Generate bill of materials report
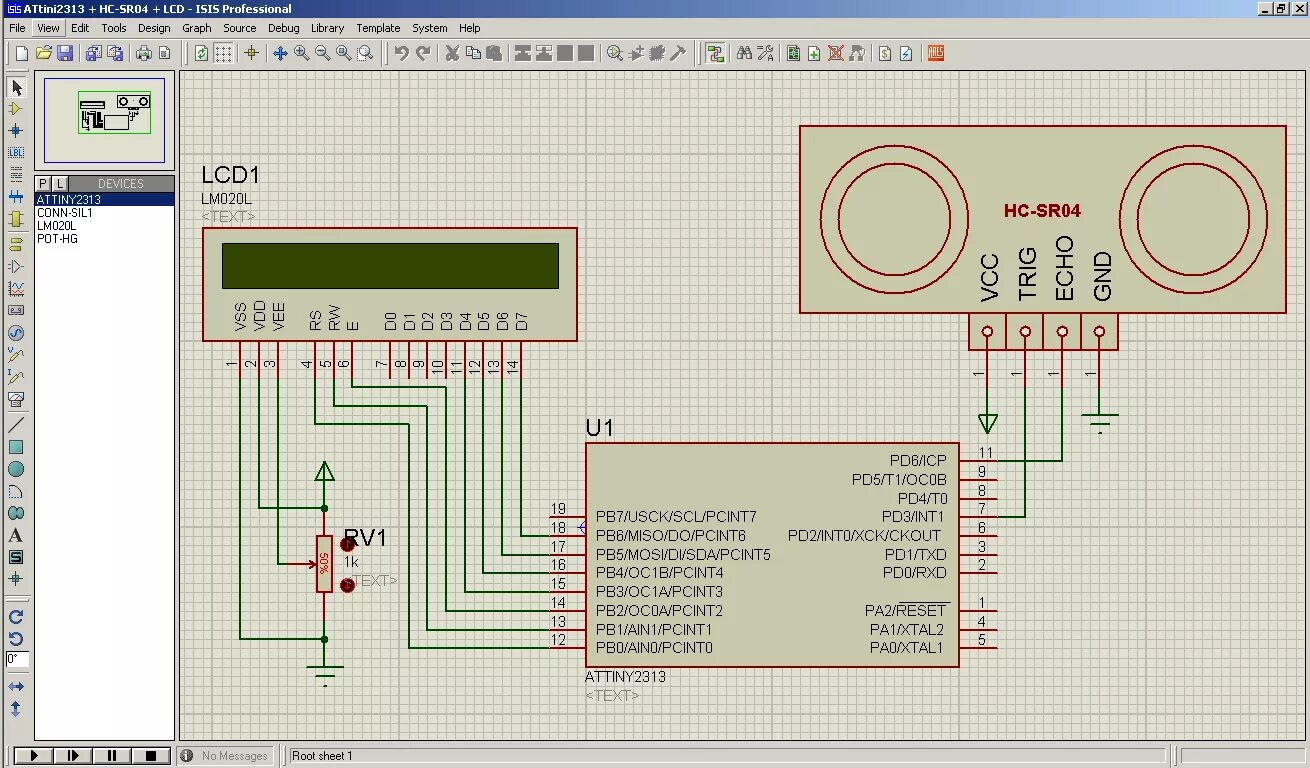Screen dimensions: 1310x768 [885, 53]
